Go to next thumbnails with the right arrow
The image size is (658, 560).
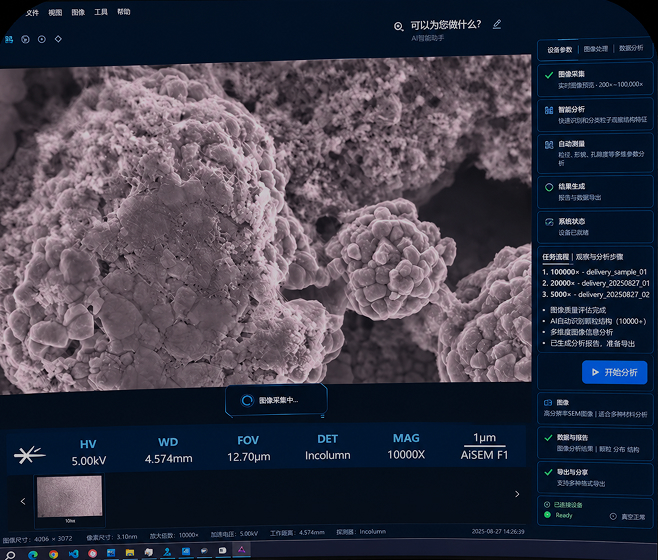[x=517, y=494]
